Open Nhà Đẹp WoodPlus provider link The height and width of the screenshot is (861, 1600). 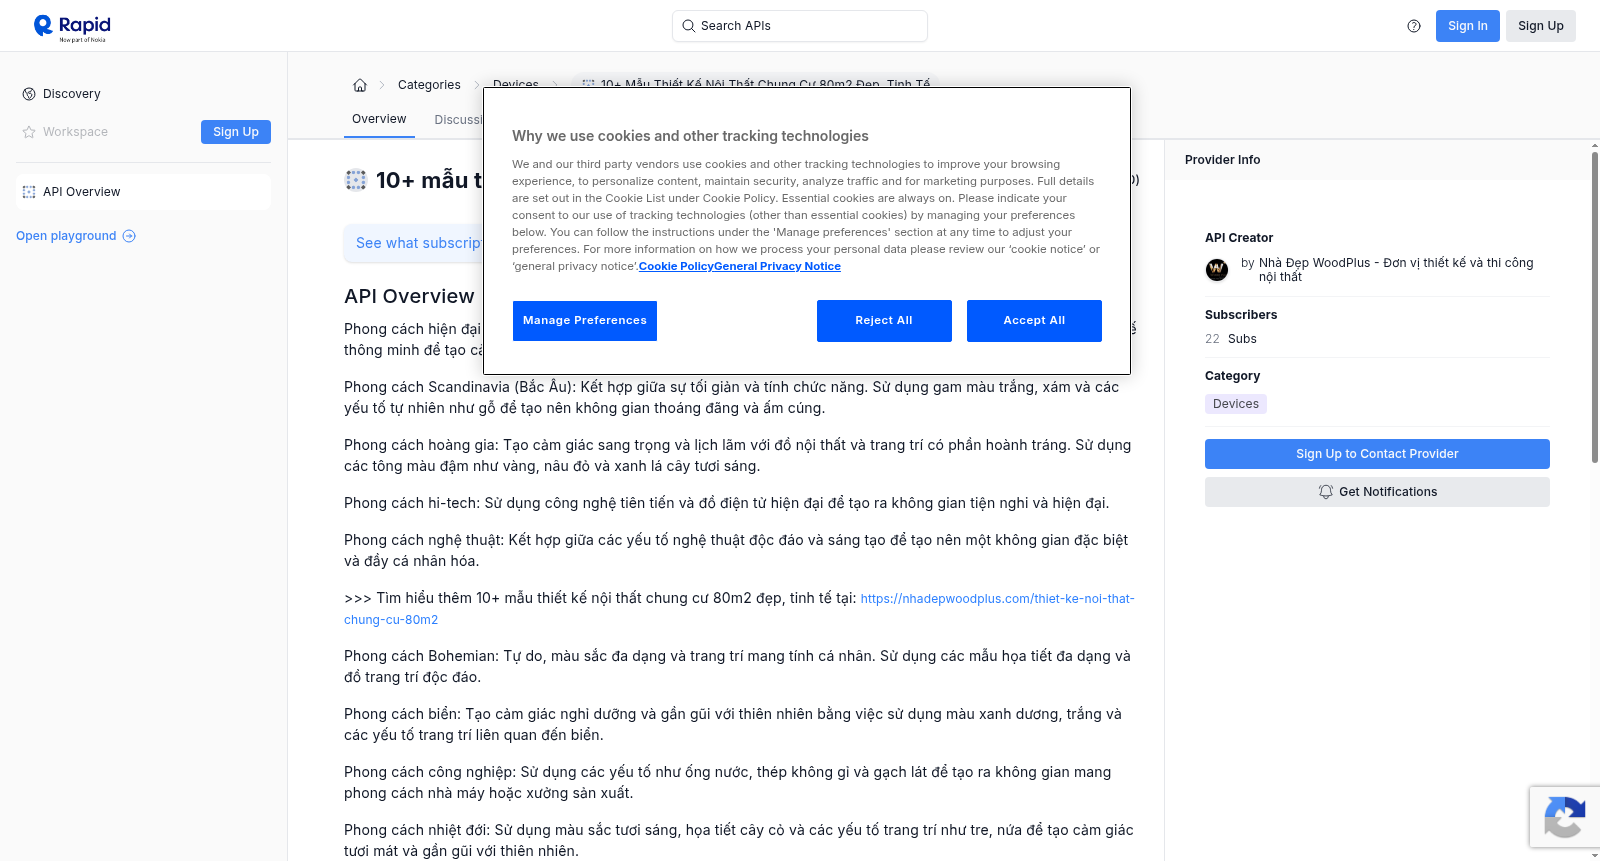point(1396,270)
